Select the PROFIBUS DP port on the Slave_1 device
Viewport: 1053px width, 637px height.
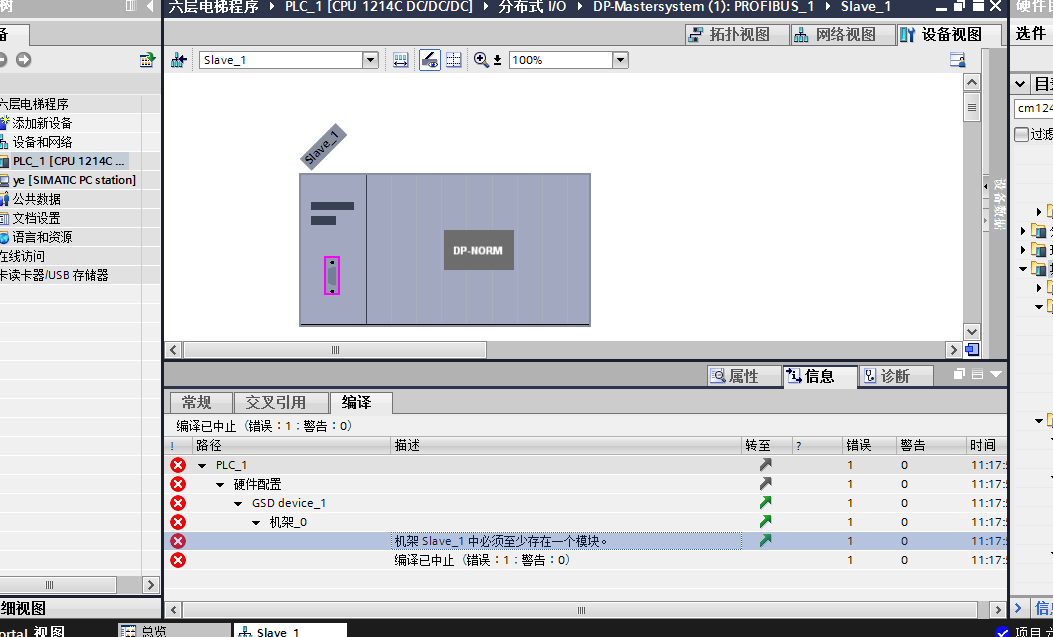pos(332,275)
